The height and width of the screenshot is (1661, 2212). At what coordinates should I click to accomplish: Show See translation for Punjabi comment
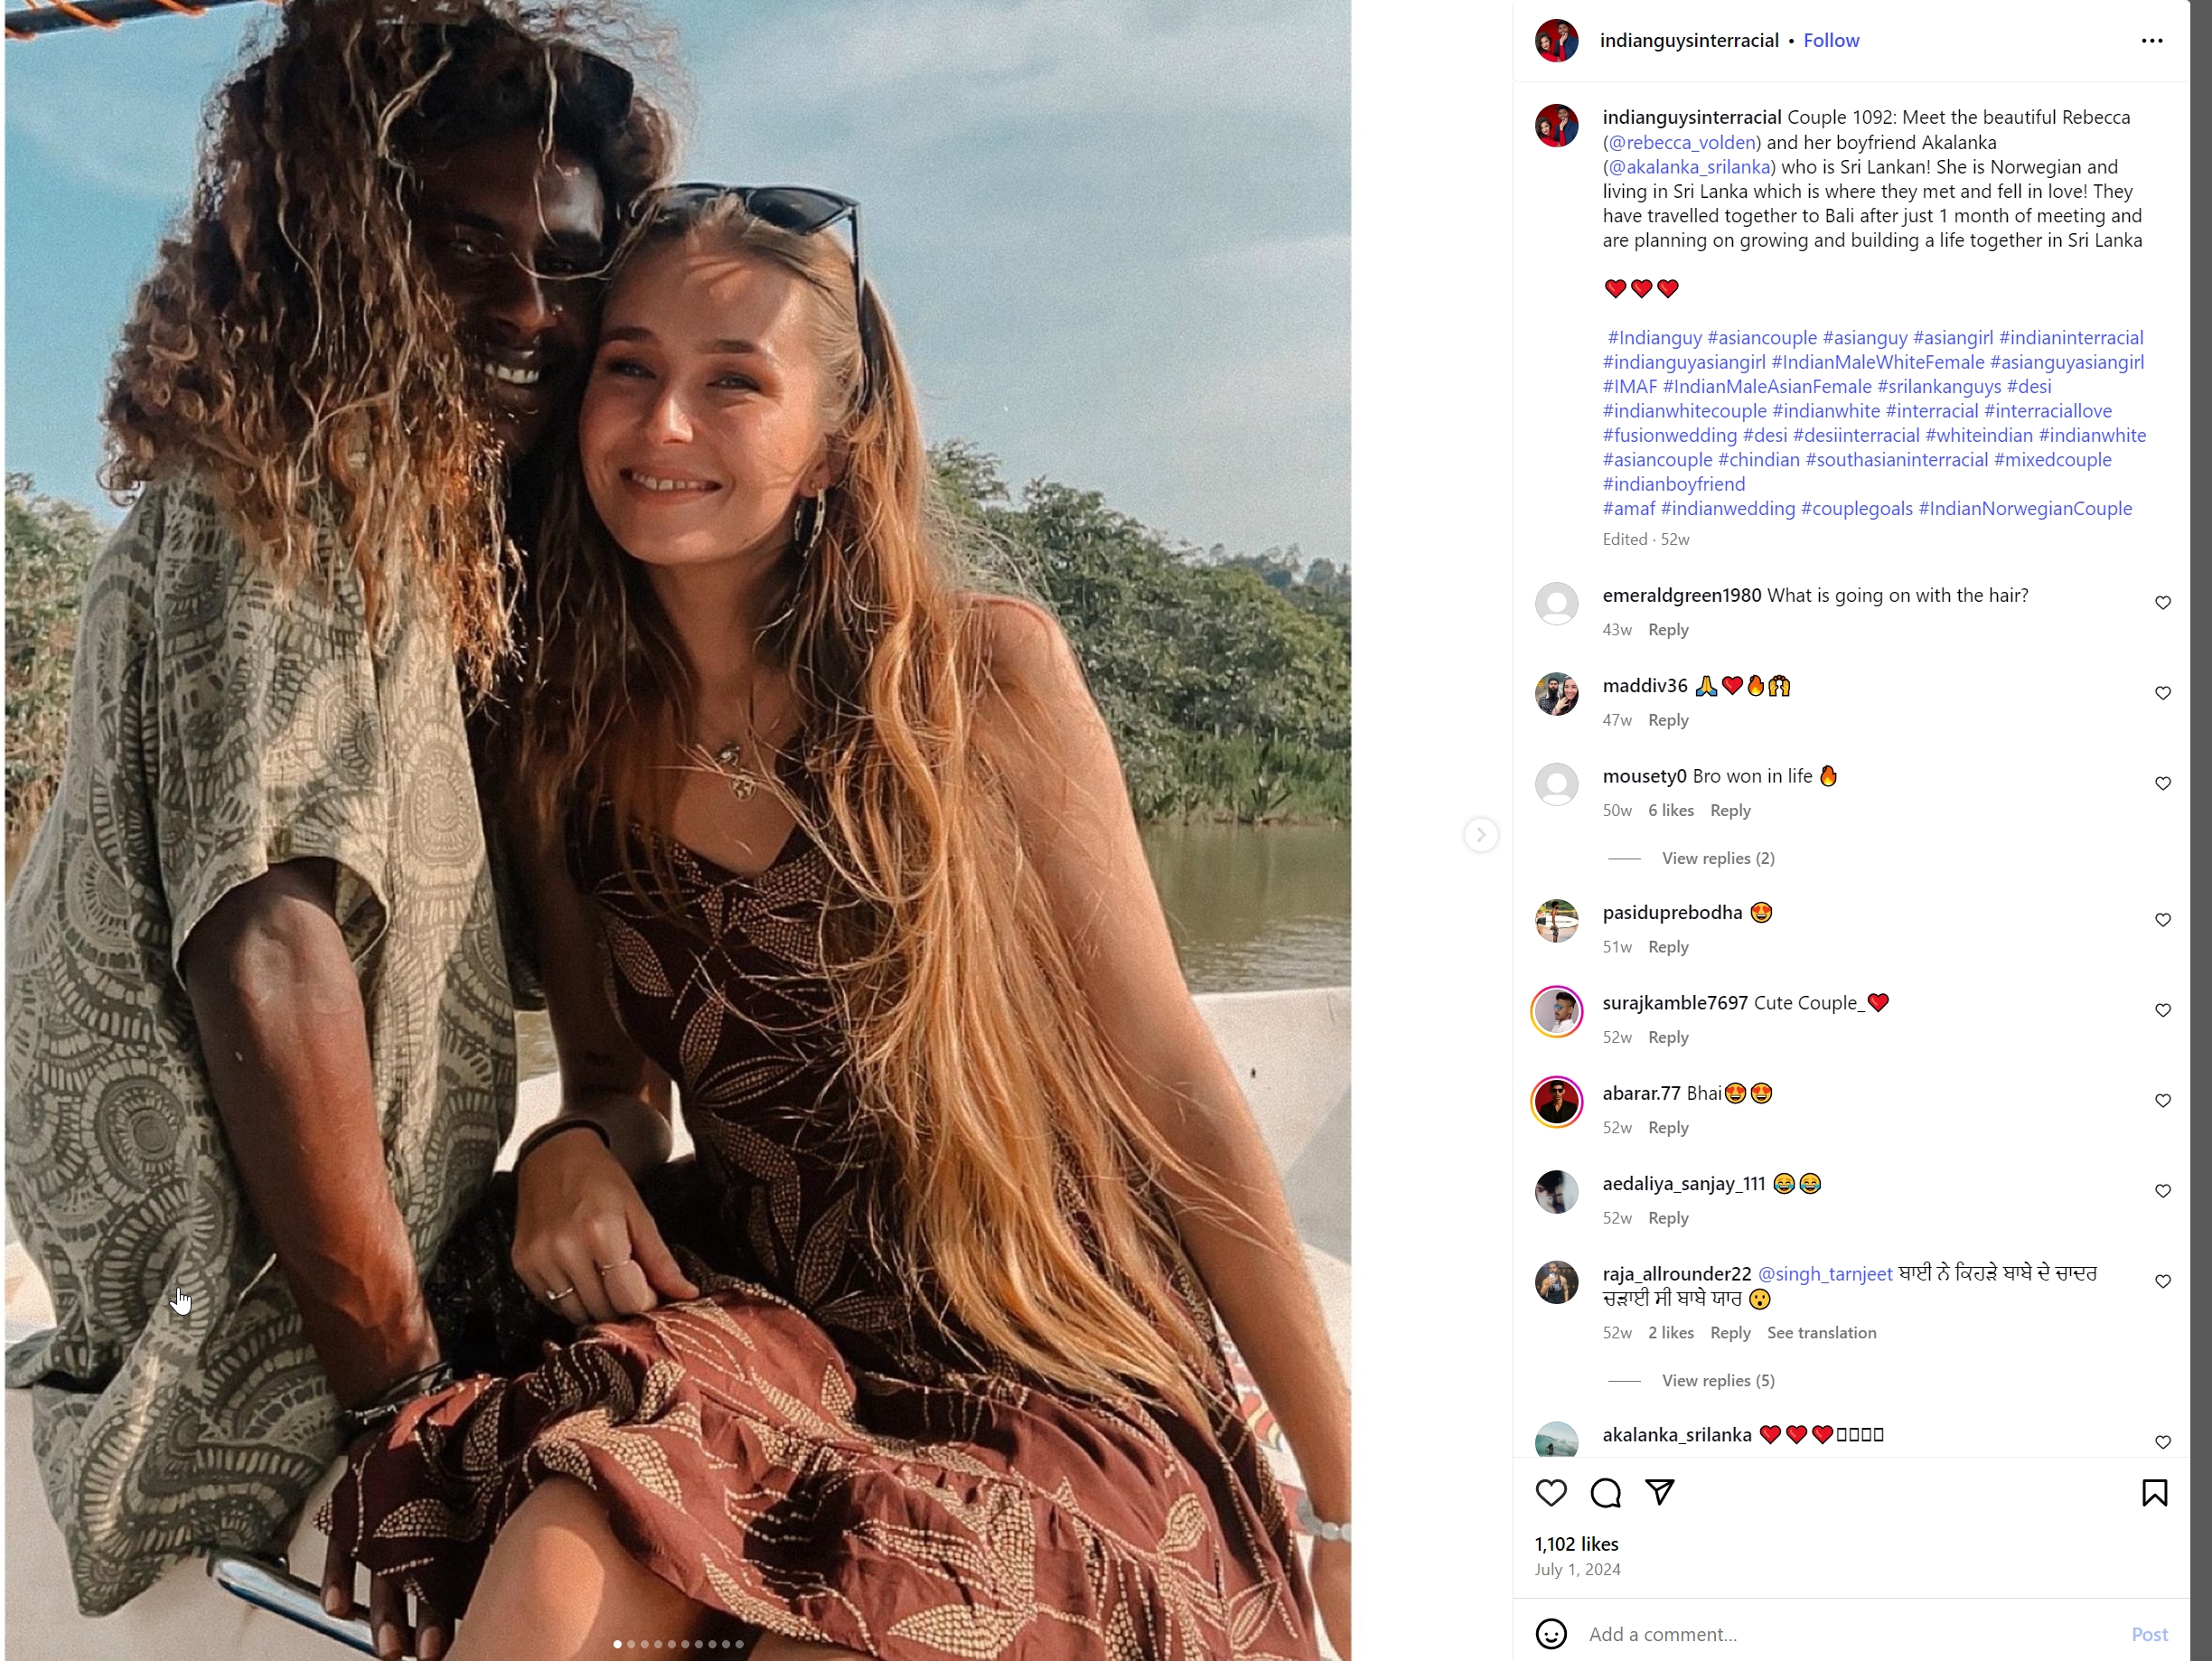click(1821, 1332)
